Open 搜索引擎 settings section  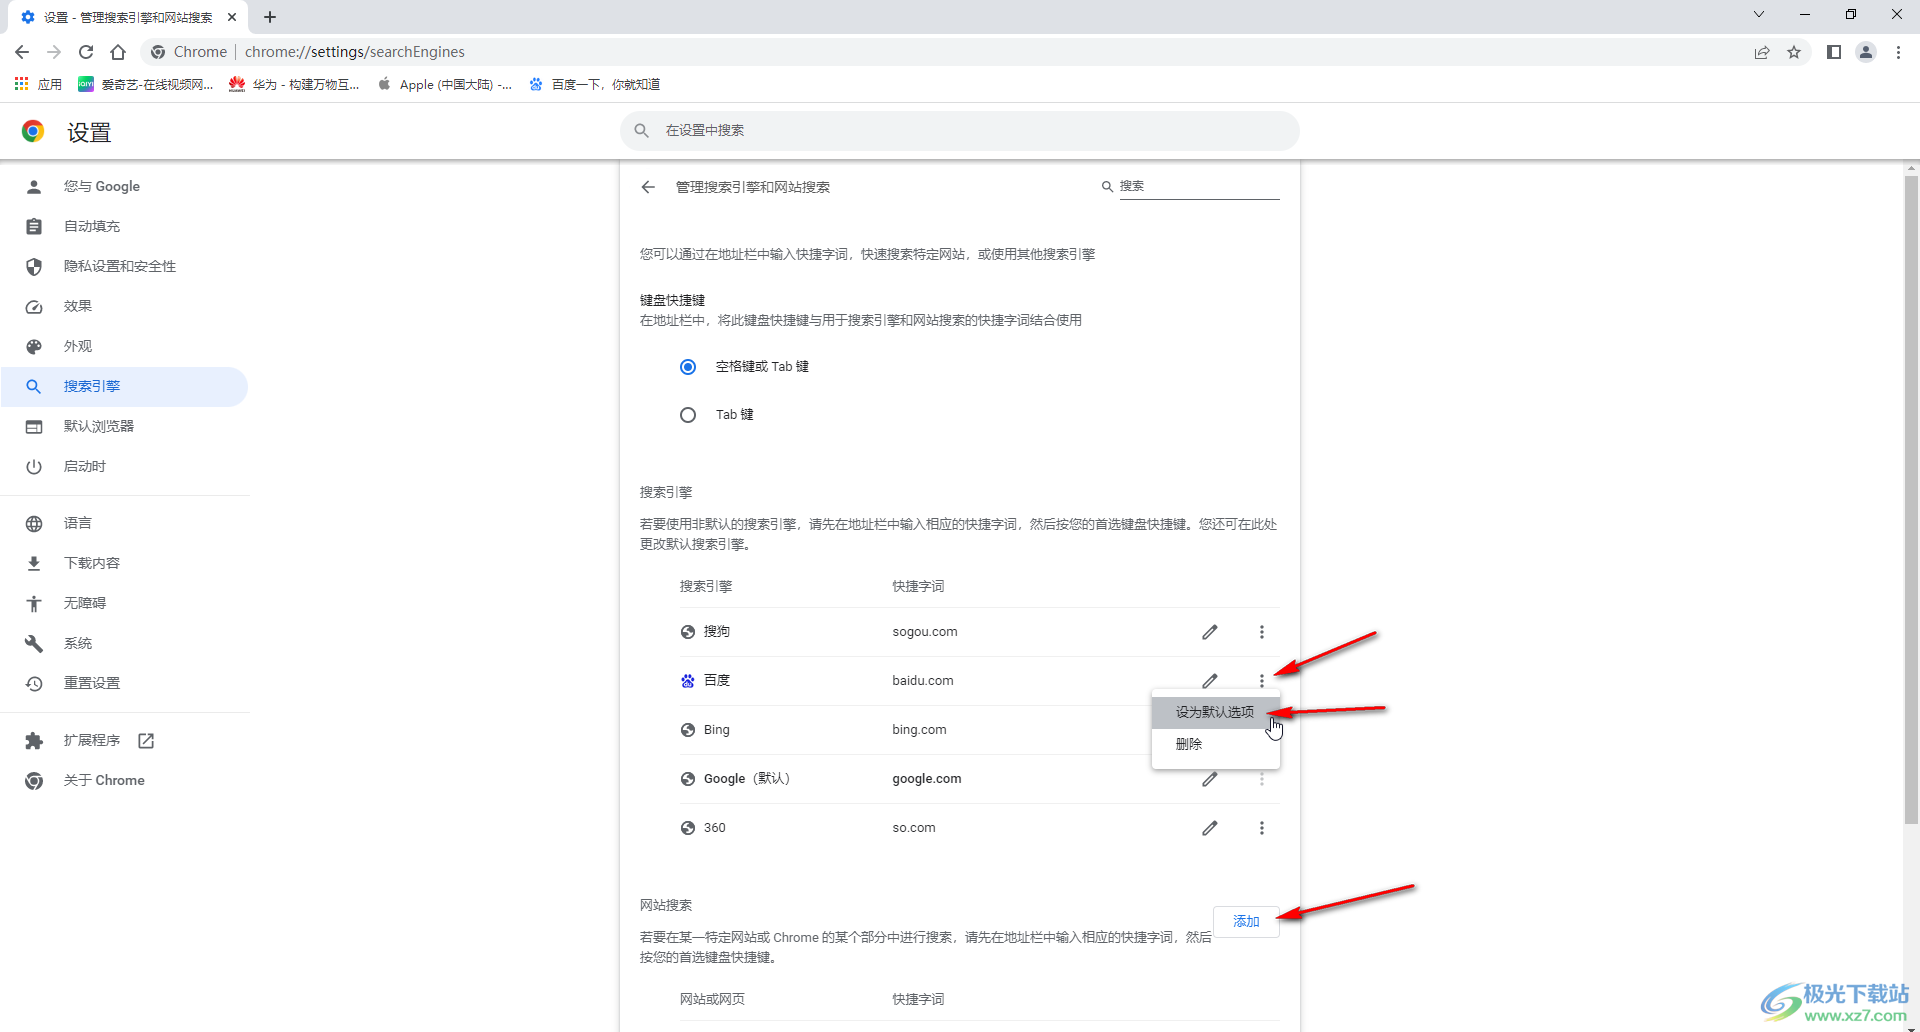[x=124, y=386]
